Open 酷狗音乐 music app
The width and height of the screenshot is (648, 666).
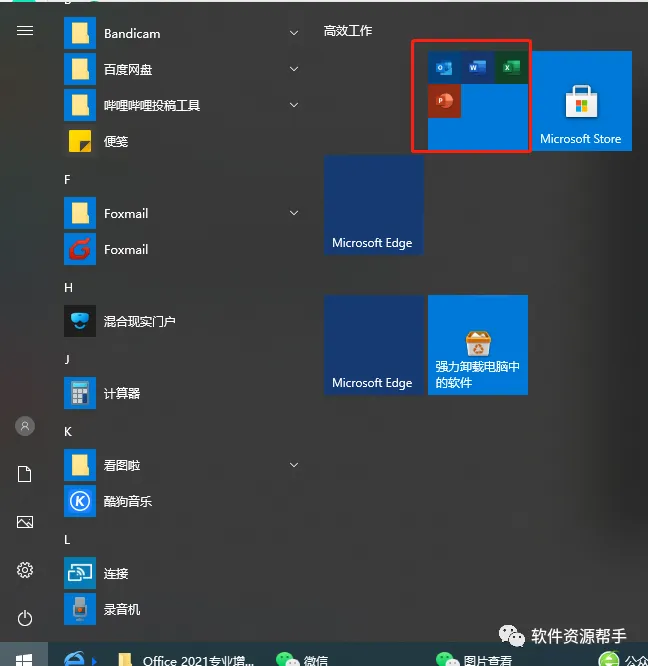[x=185, y=501]
